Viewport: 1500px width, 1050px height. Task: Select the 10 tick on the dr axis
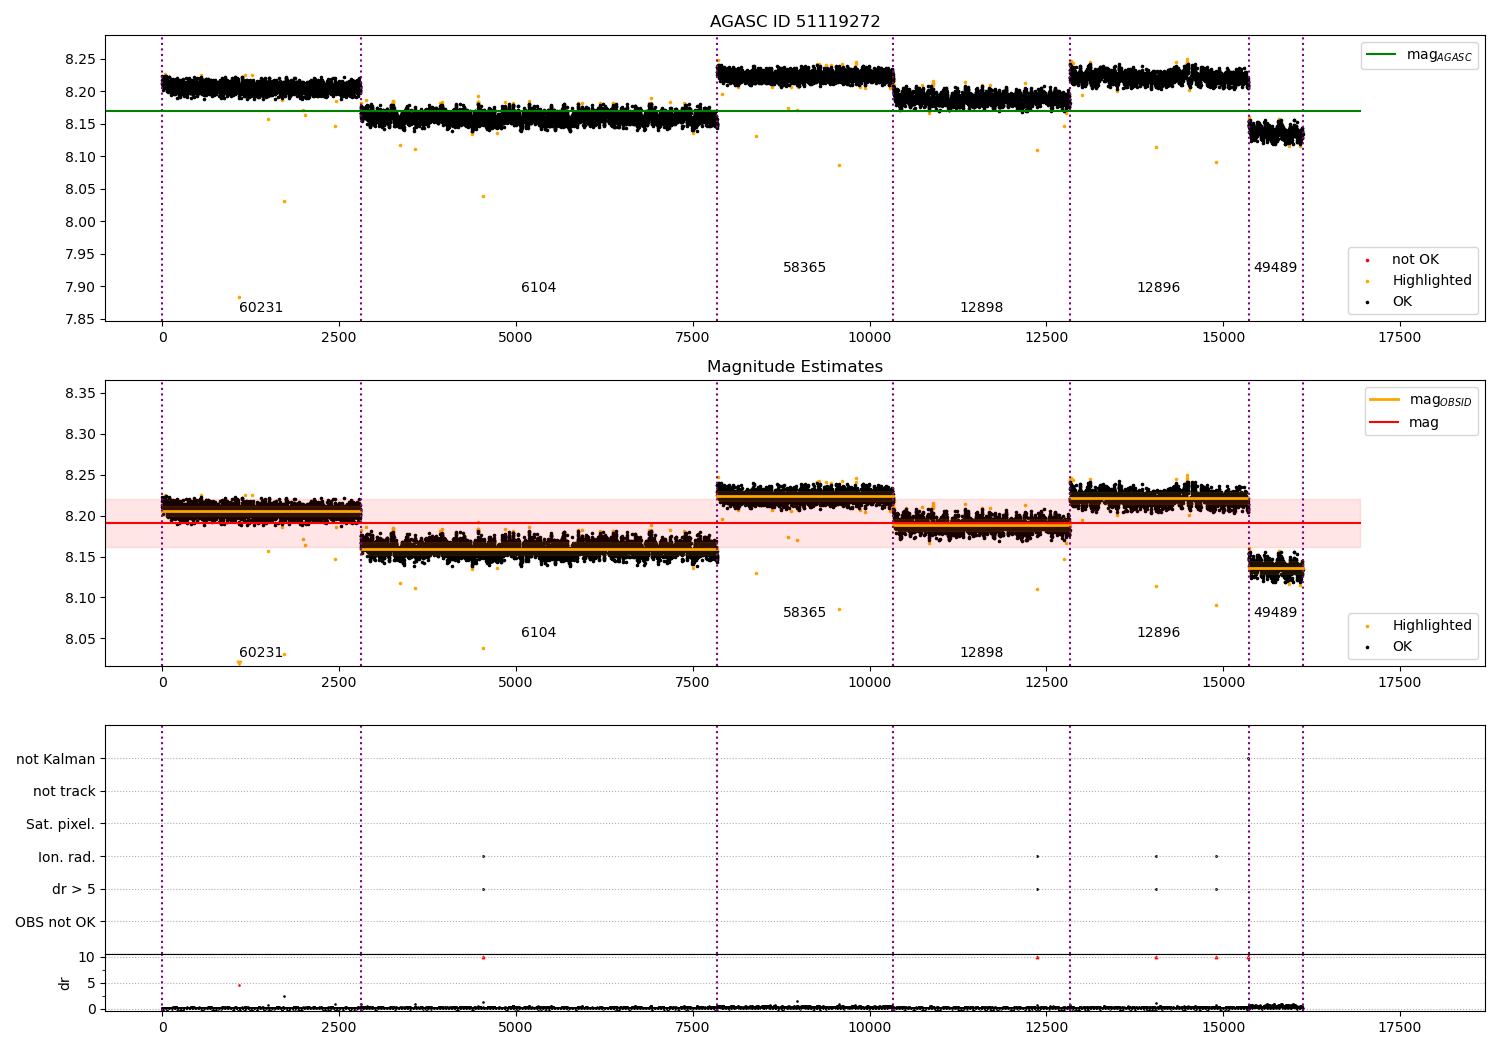coord(87,958)
